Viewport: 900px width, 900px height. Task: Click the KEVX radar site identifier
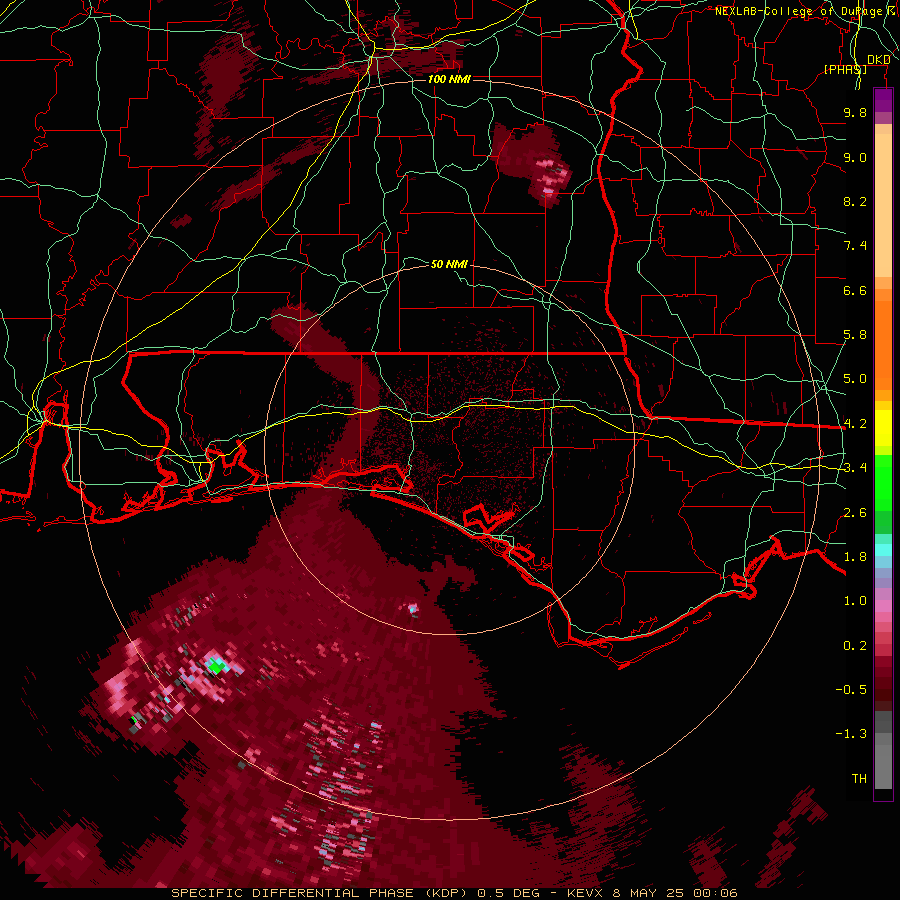(585, 893)
